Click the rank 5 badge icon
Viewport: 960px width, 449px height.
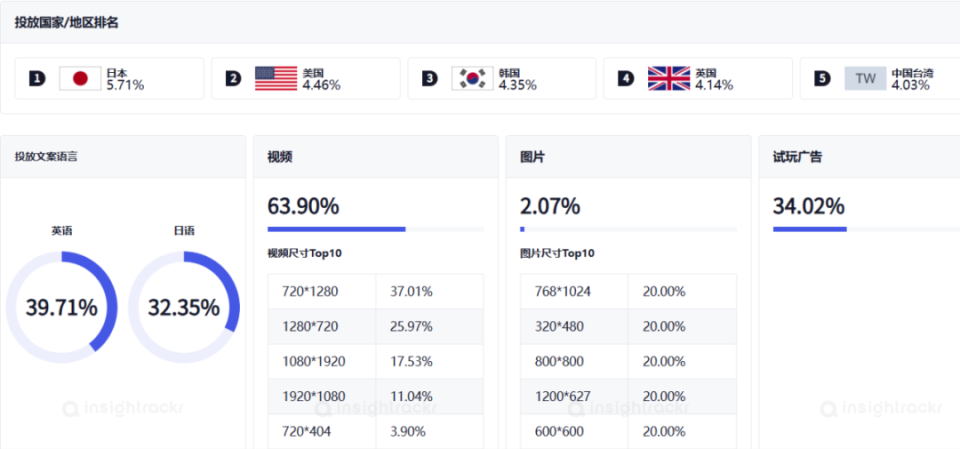[822, 78]
